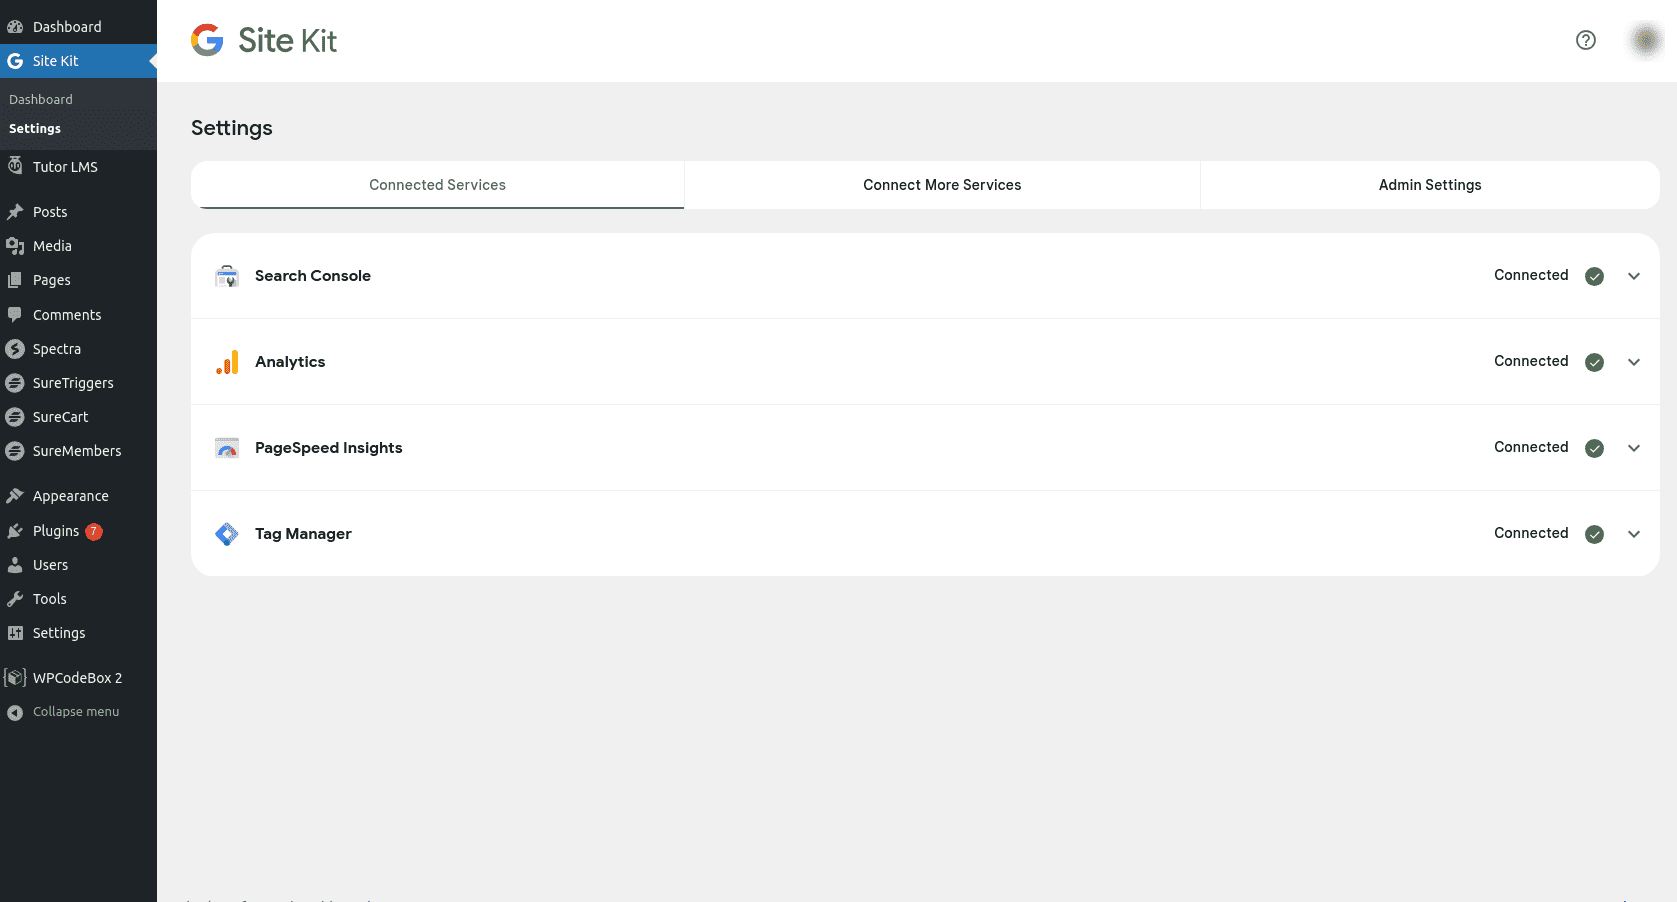
Task: Expand the Analytics connection details
Action: [x=1634, y=362]
